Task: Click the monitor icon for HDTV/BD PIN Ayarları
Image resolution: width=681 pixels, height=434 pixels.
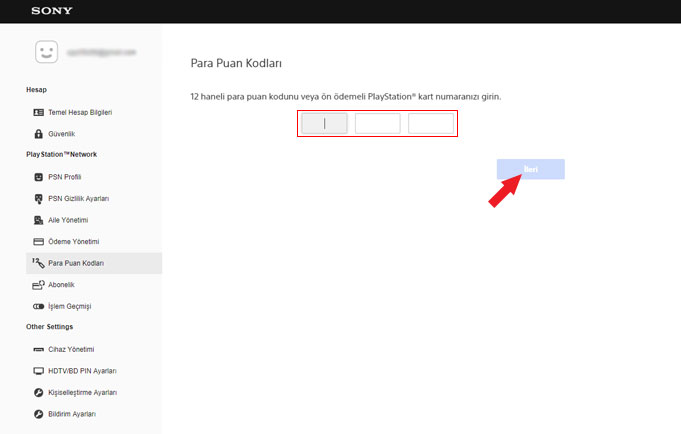Action: pyautogui.click(x=38, y=371)
